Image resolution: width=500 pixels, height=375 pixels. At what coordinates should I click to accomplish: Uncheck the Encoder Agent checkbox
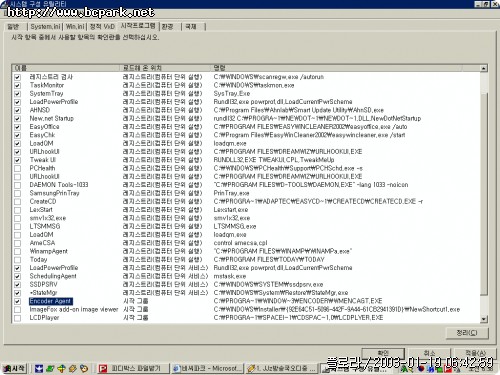click(x=17, y=301)
